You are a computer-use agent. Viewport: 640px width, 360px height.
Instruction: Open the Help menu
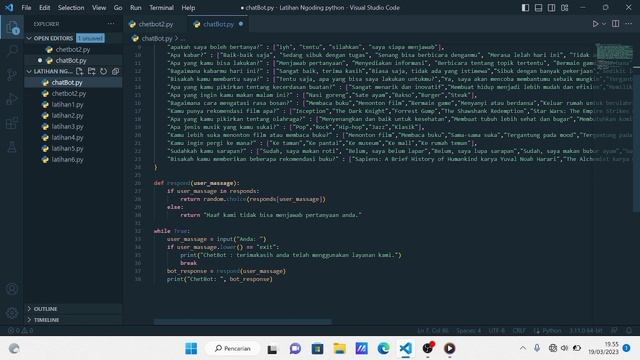click(188, 8)
